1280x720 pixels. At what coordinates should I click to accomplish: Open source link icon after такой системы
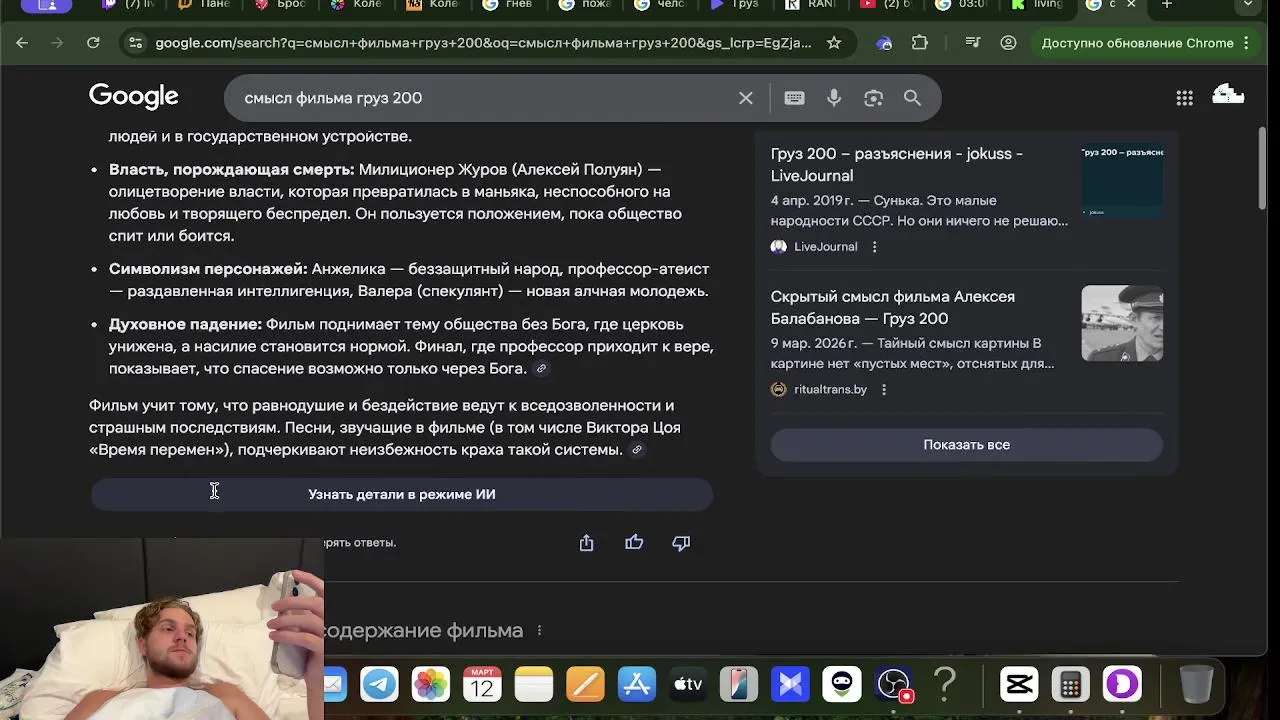pyautogui.click(x=637, y=450)
